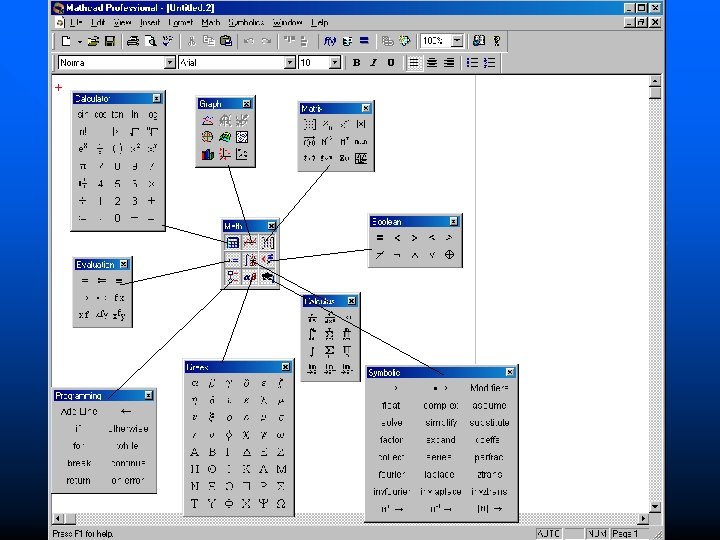
Task: Click otherwise in Programming palette
Action: 128,429
